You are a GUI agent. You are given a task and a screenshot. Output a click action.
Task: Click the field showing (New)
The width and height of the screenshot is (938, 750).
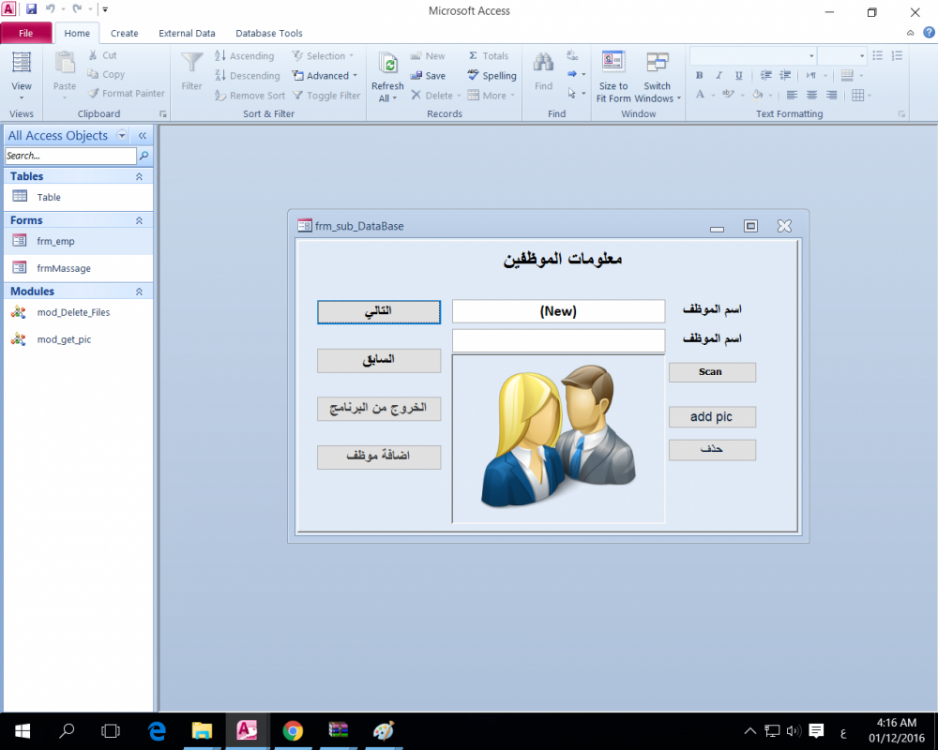click(x=558, y=311)
